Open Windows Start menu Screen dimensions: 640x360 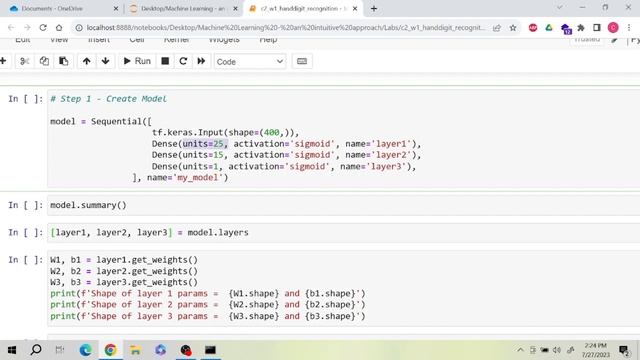[11, 350]
